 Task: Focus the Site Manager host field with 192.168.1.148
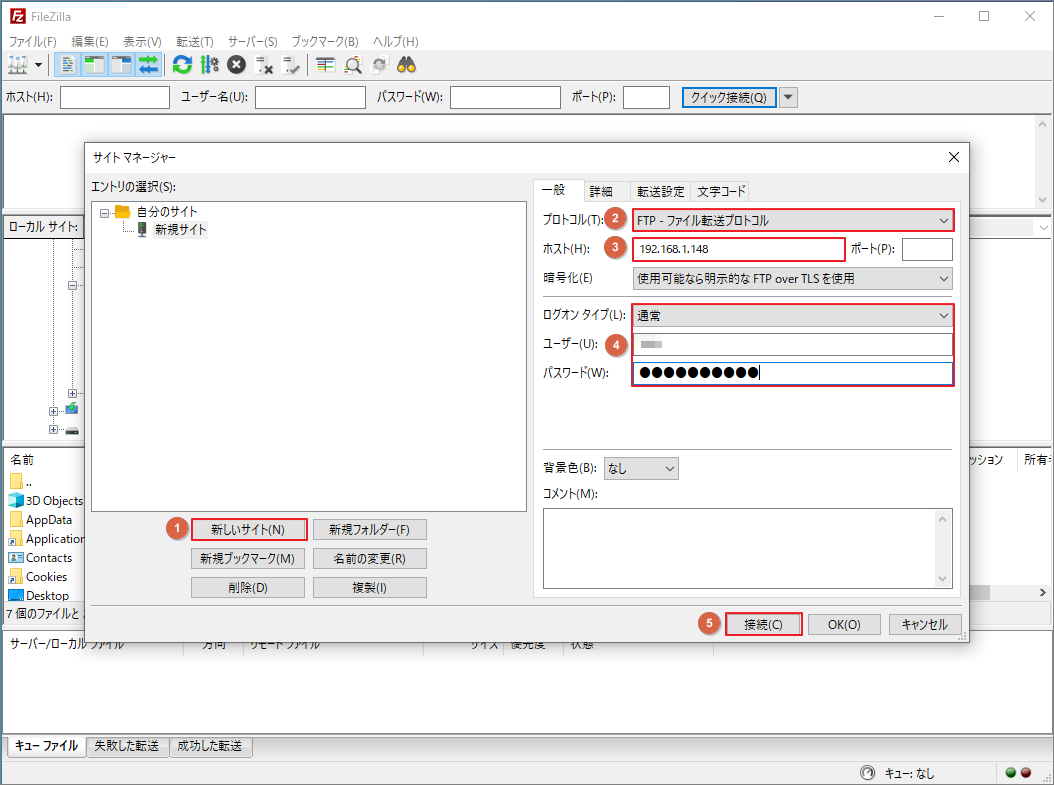pos(739,249)
